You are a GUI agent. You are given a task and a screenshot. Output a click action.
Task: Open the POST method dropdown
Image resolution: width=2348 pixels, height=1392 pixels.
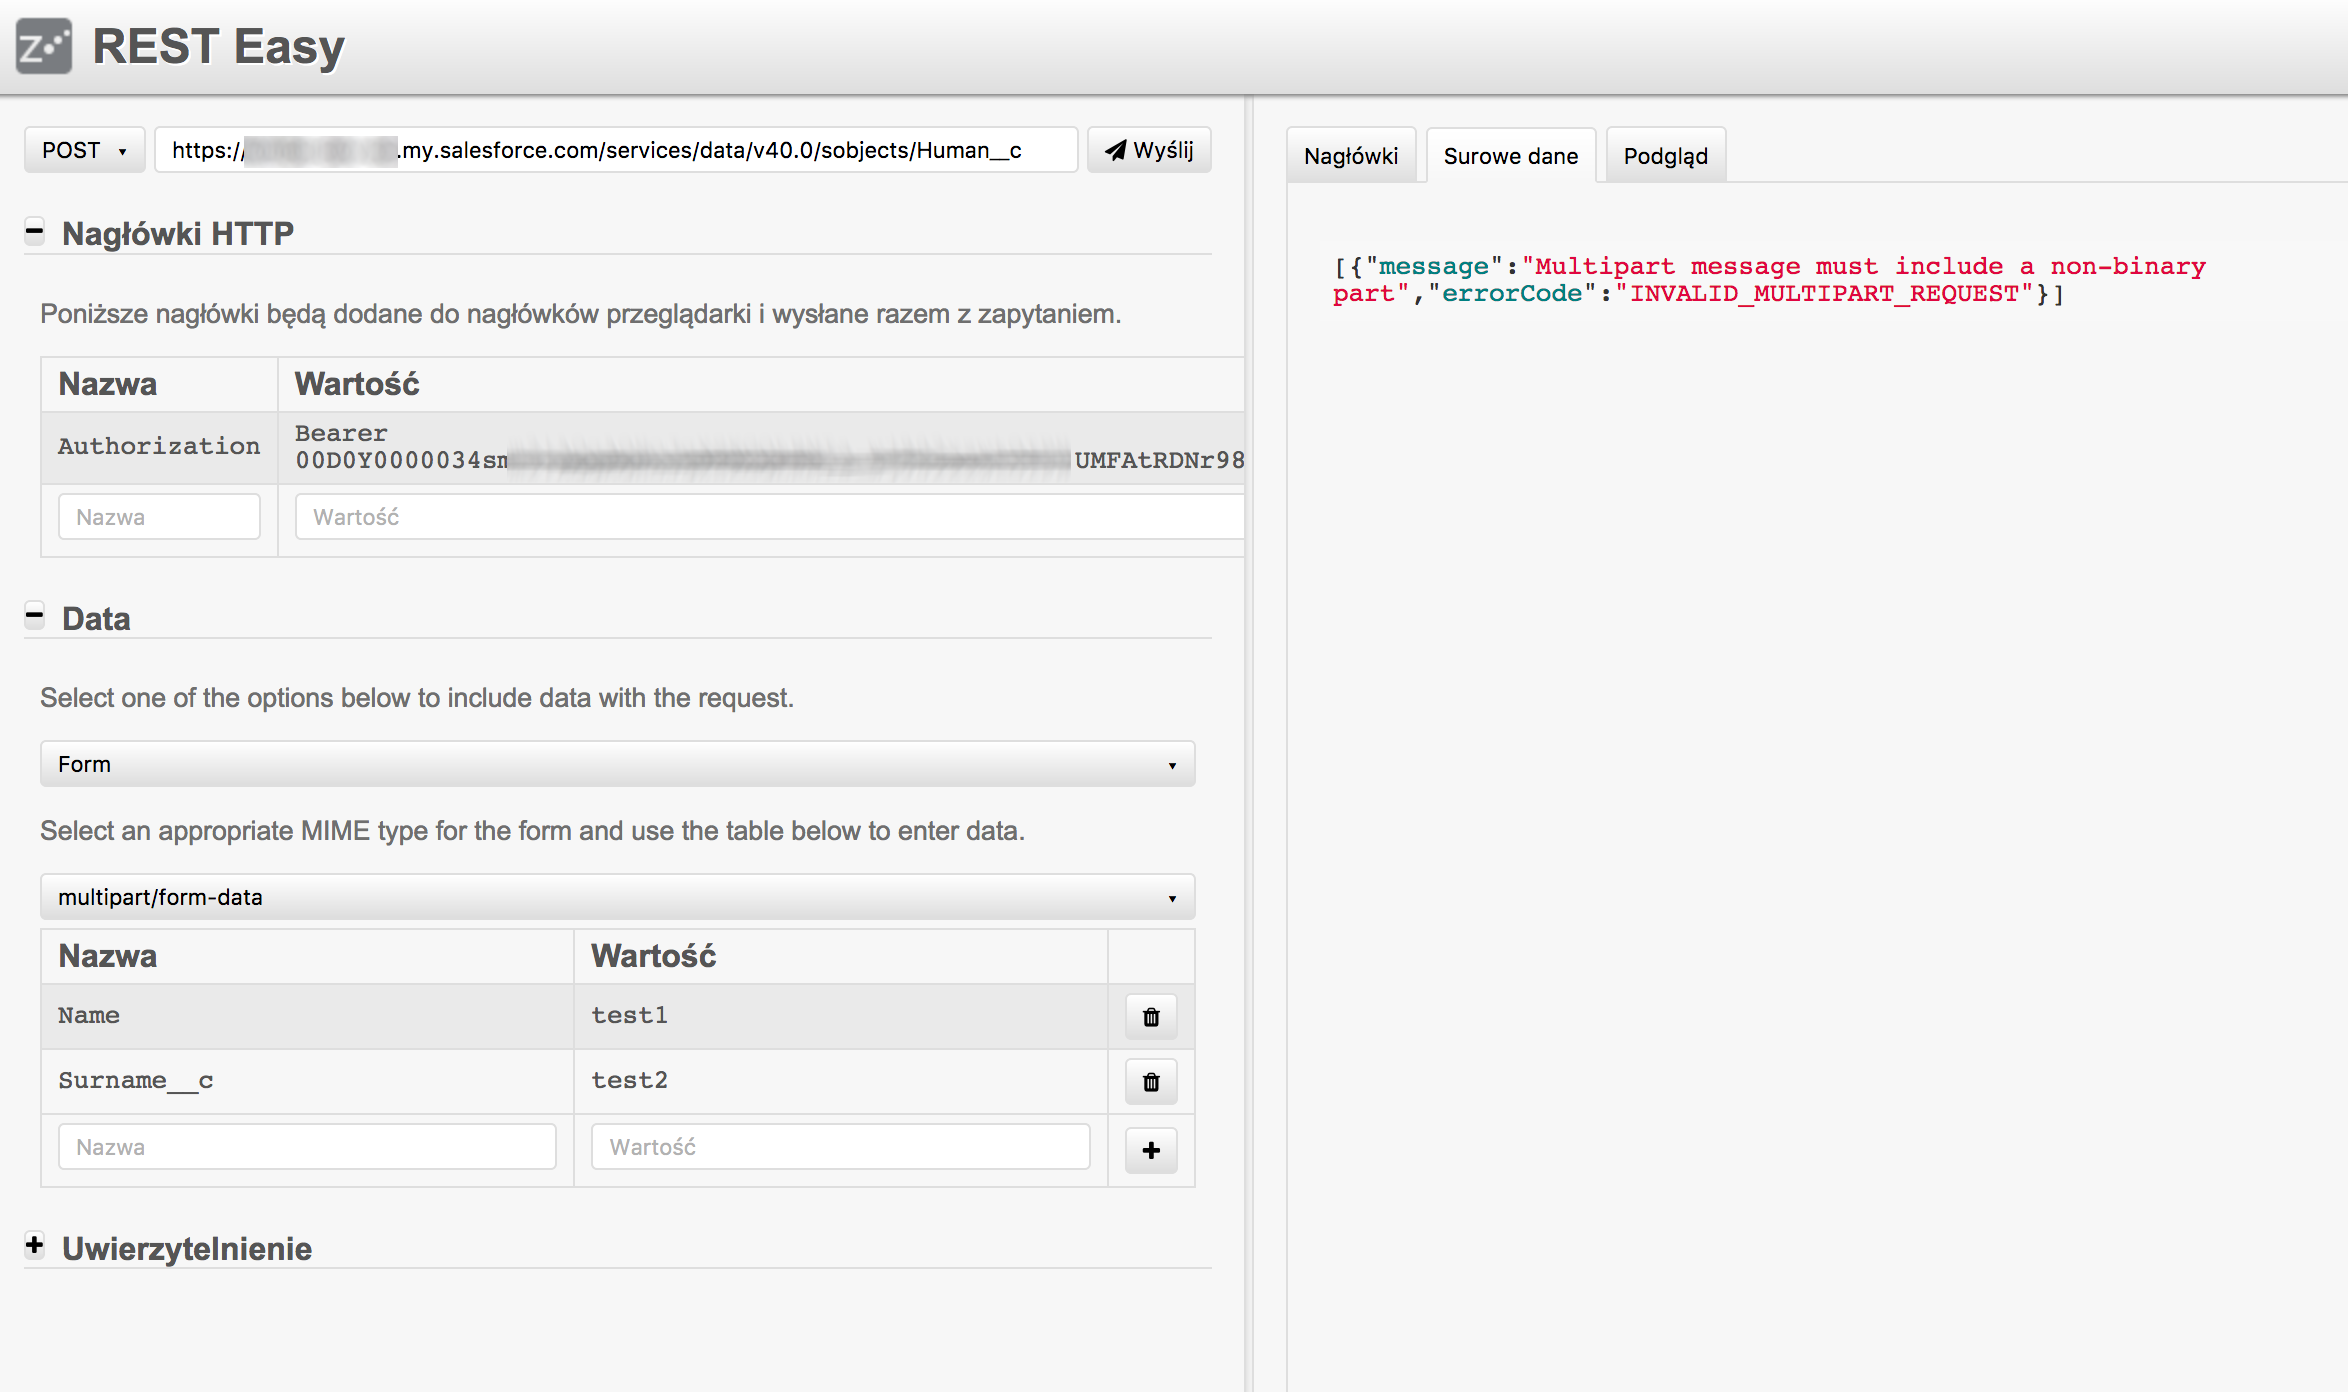pyautogui.click(x=84, y=150)
